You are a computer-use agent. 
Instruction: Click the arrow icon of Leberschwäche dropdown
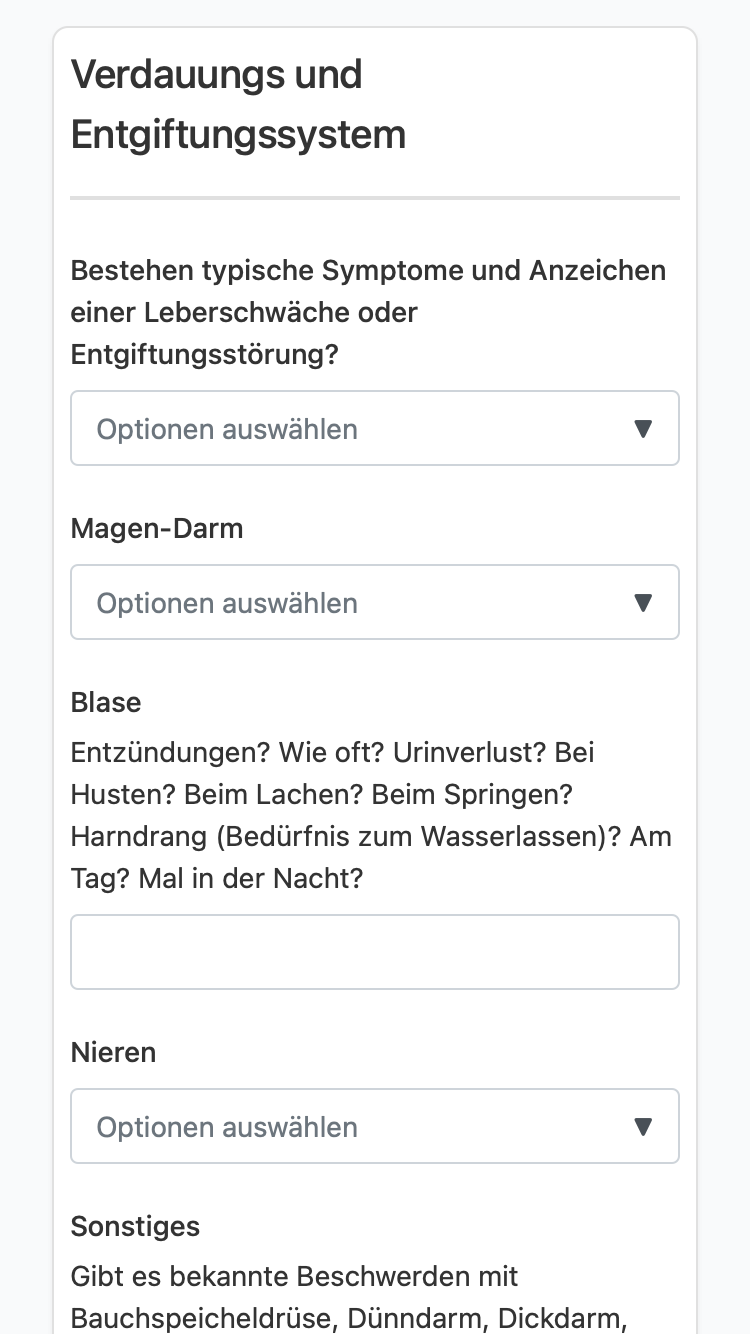(x=644, y=429)
